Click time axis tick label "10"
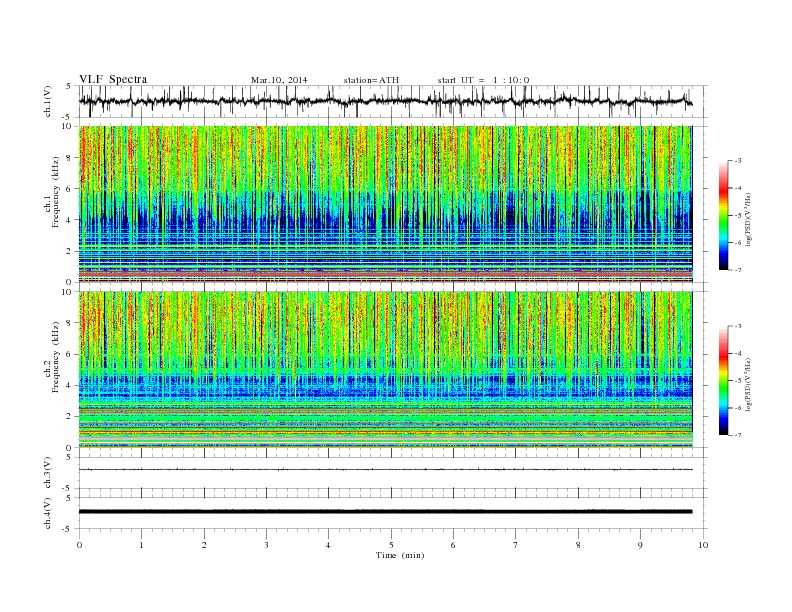 pyautogui.click(x=703, y=545)
